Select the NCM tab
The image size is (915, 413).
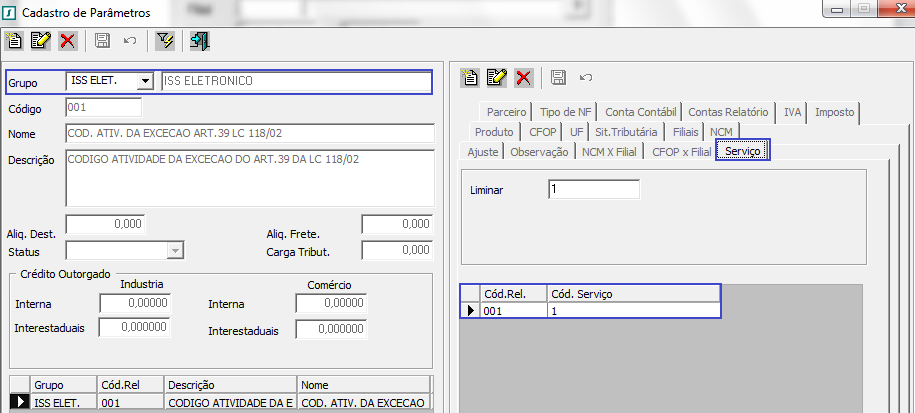click(x=721, y=132)
